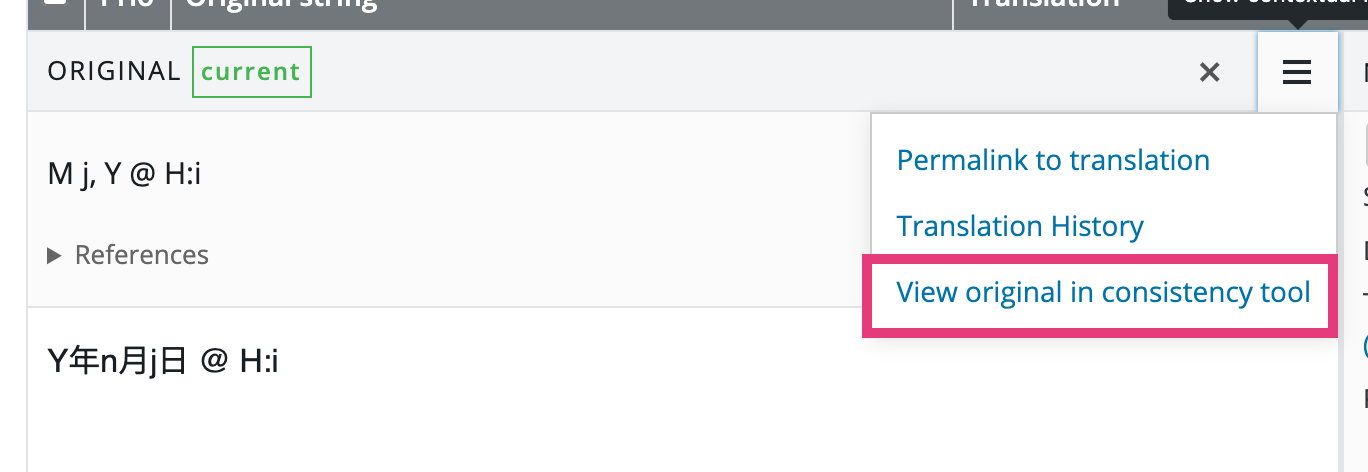Click the cut-off heading right of the menu icon

point(1364,72)
